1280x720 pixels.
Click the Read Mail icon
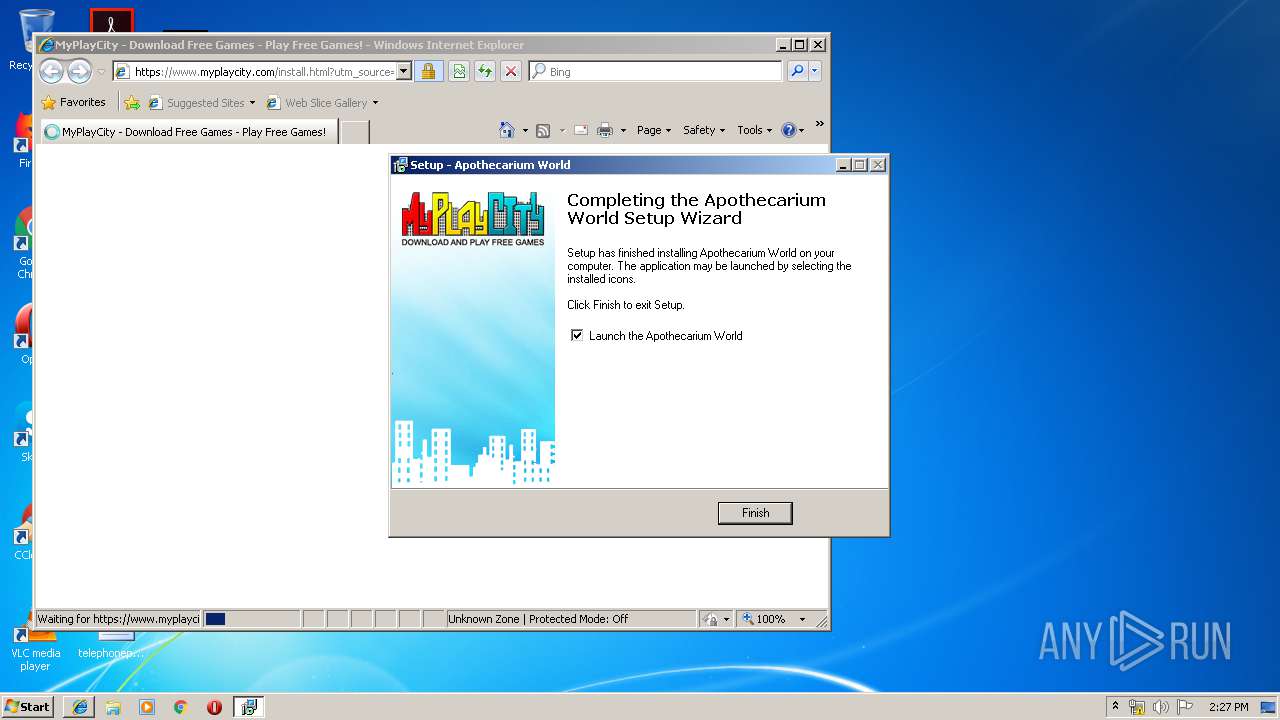tap(580, 130)
